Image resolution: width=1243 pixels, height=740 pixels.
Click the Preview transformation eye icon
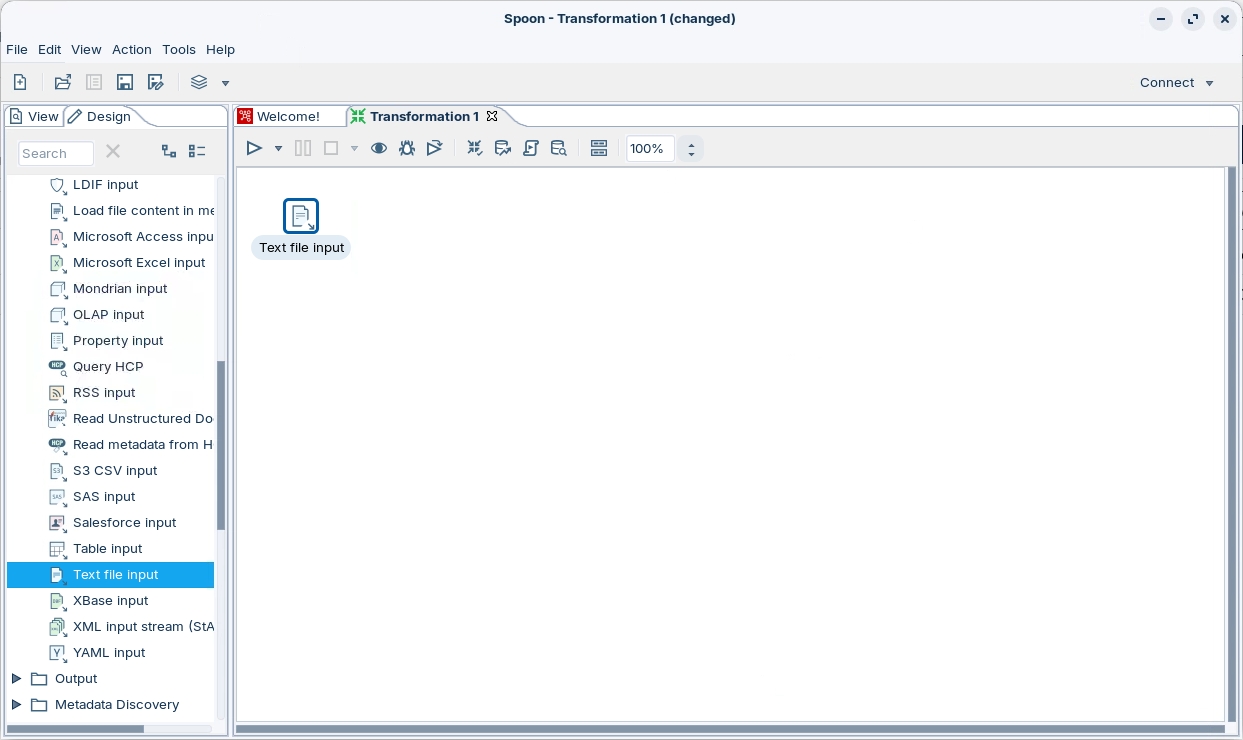point(379,148)
